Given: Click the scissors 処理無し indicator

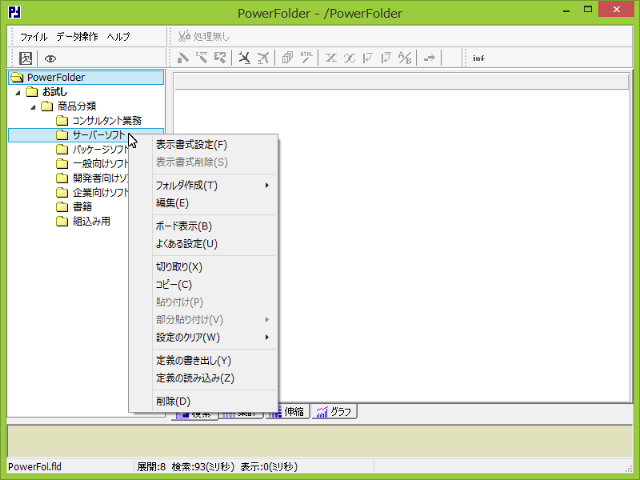Looking at the screenshot, I should coord(204,37).
